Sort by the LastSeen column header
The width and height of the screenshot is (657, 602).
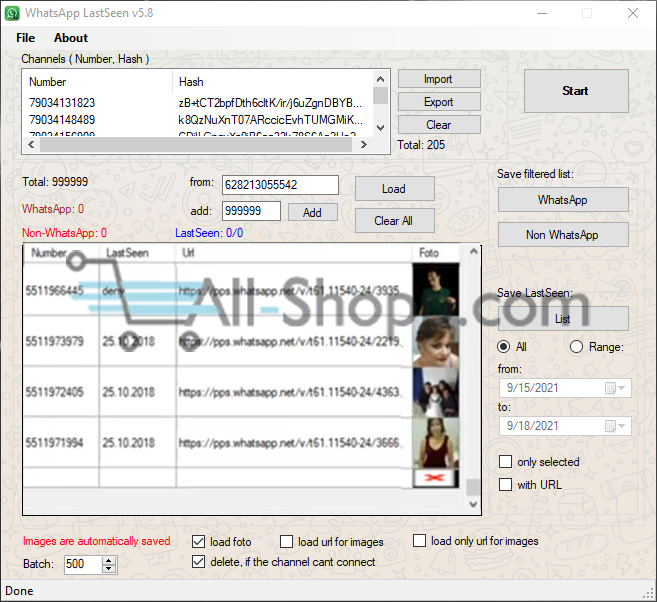(x=127, y=253)
